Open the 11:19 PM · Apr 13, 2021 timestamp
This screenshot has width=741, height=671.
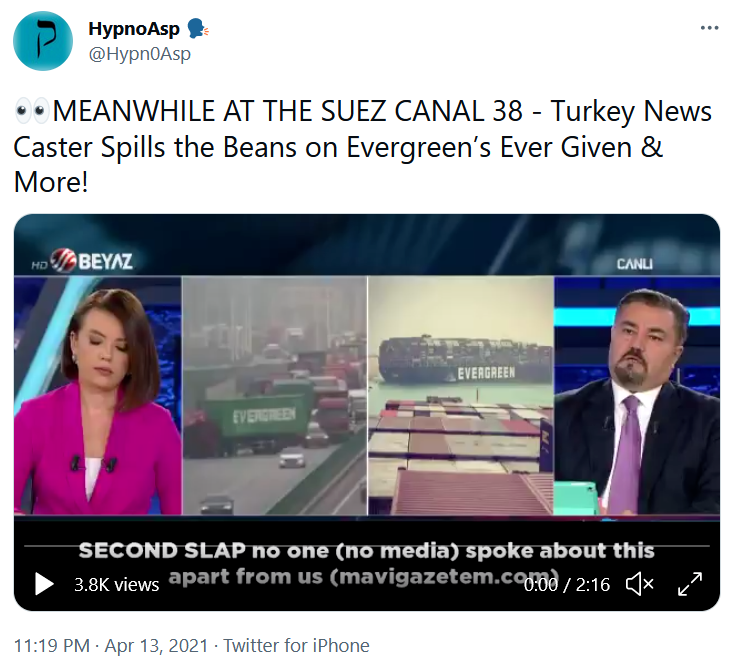pos(111,645)
